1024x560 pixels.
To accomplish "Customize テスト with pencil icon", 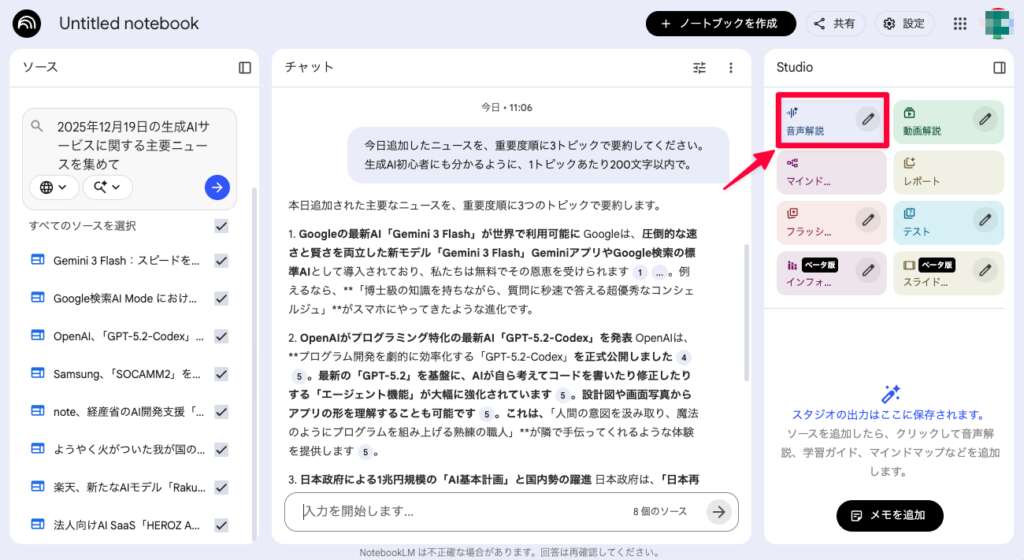I will (x=985, y=220).
